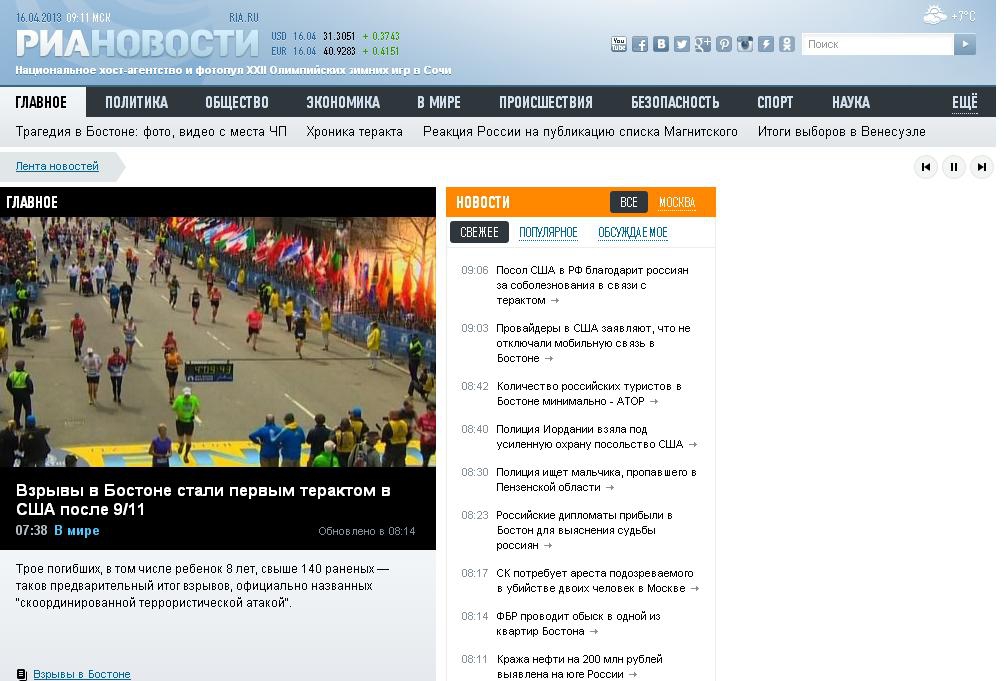Click the РИА Новости logo

(137, 44)
